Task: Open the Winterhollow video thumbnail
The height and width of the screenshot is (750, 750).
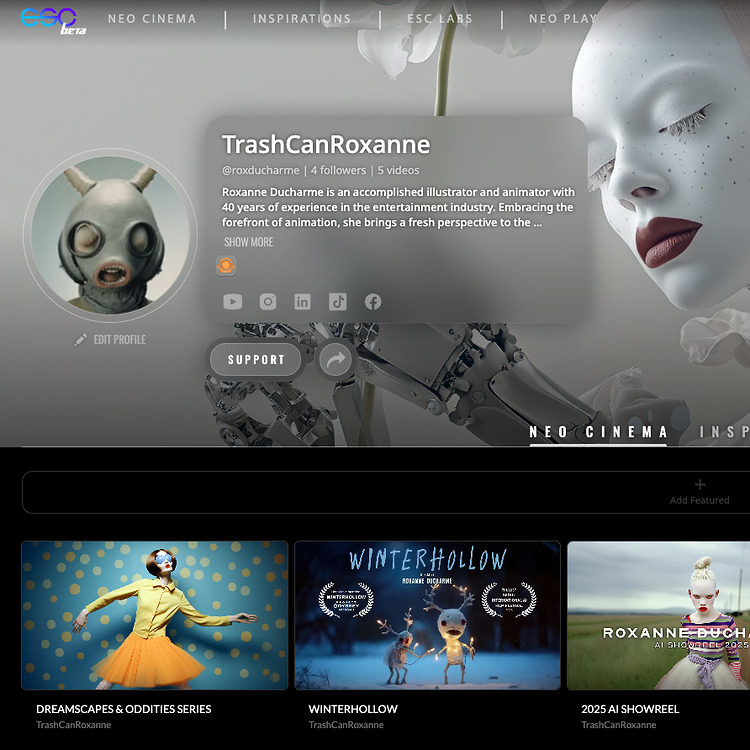Action: [x=428, y=616]
